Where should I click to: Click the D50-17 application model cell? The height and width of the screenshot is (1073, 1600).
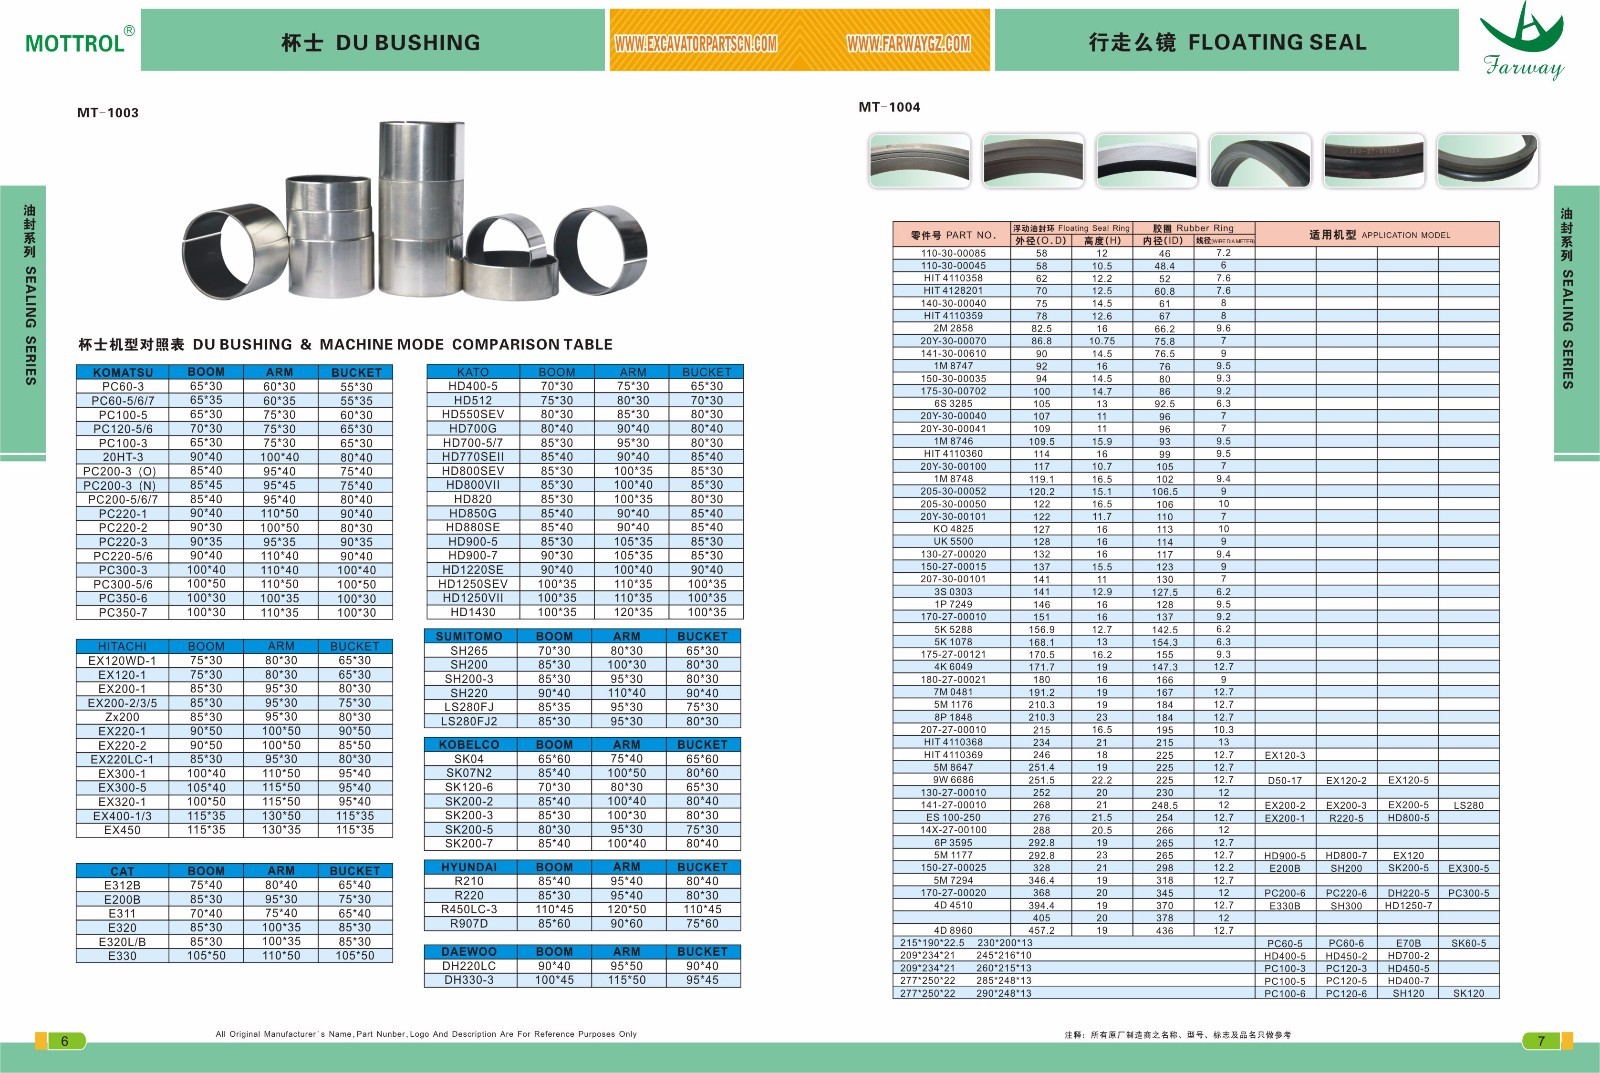[1285, 780]
